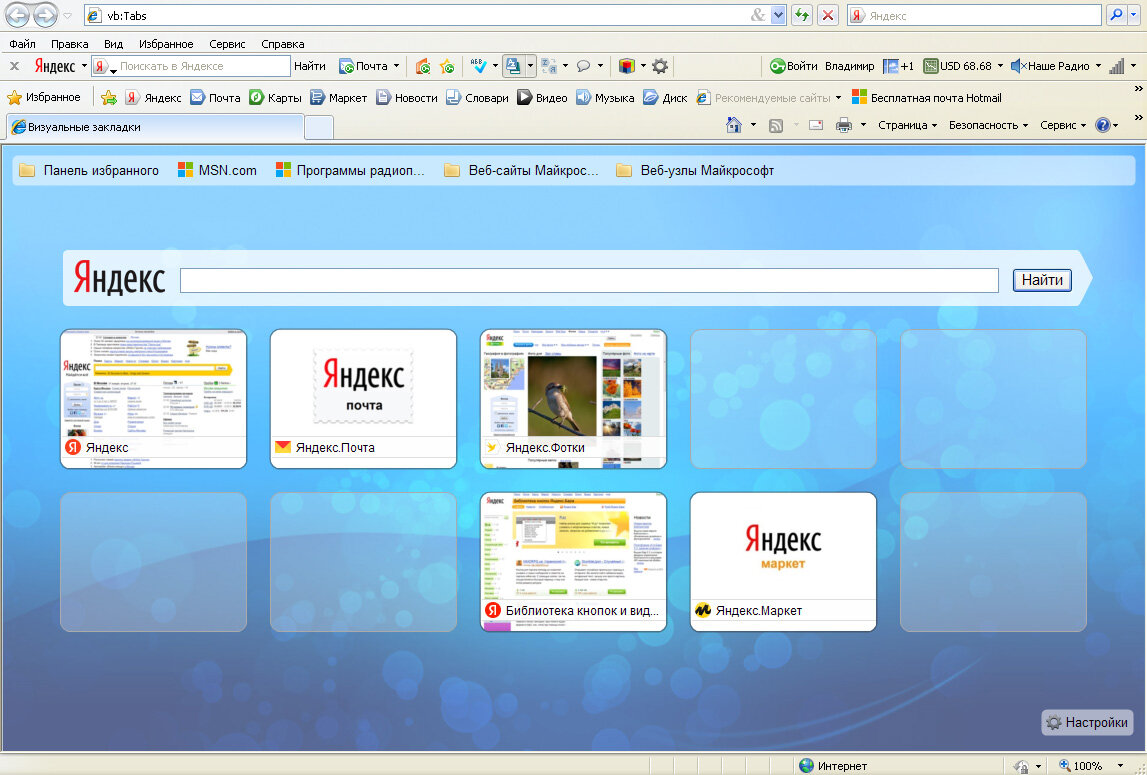Open Бесплатная почта Hotmail link

(x=927, y=97)
